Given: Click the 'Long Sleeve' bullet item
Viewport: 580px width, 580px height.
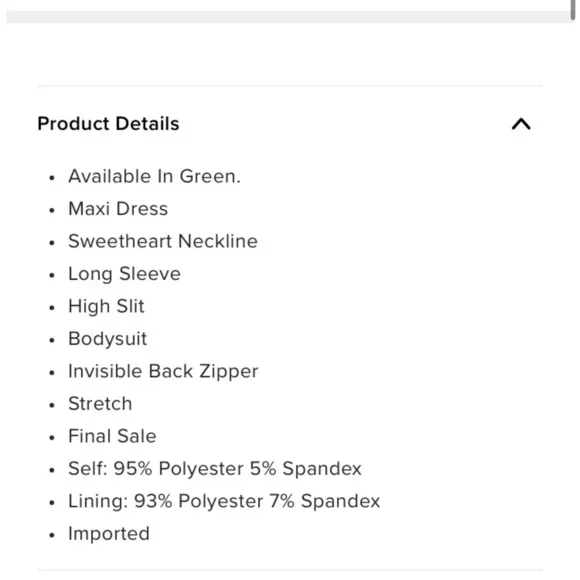Looking at the screenshot, I should (x=125, y=274).
